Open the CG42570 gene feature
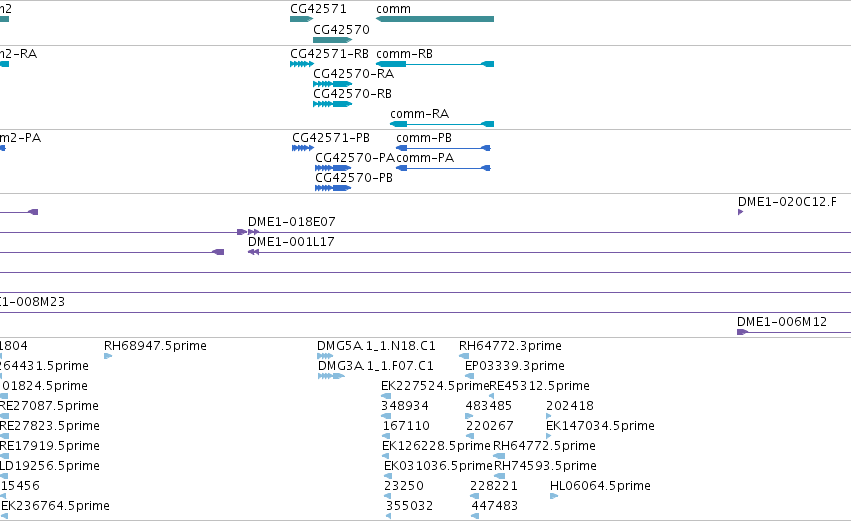 click(x=333, y=40)
